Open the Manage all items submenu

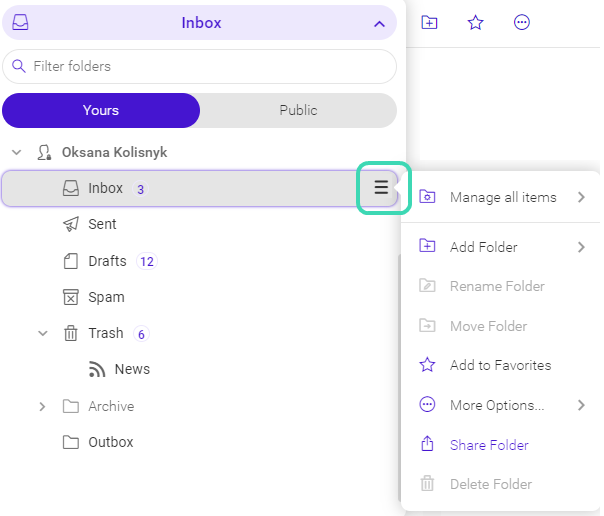click(502, 197)
